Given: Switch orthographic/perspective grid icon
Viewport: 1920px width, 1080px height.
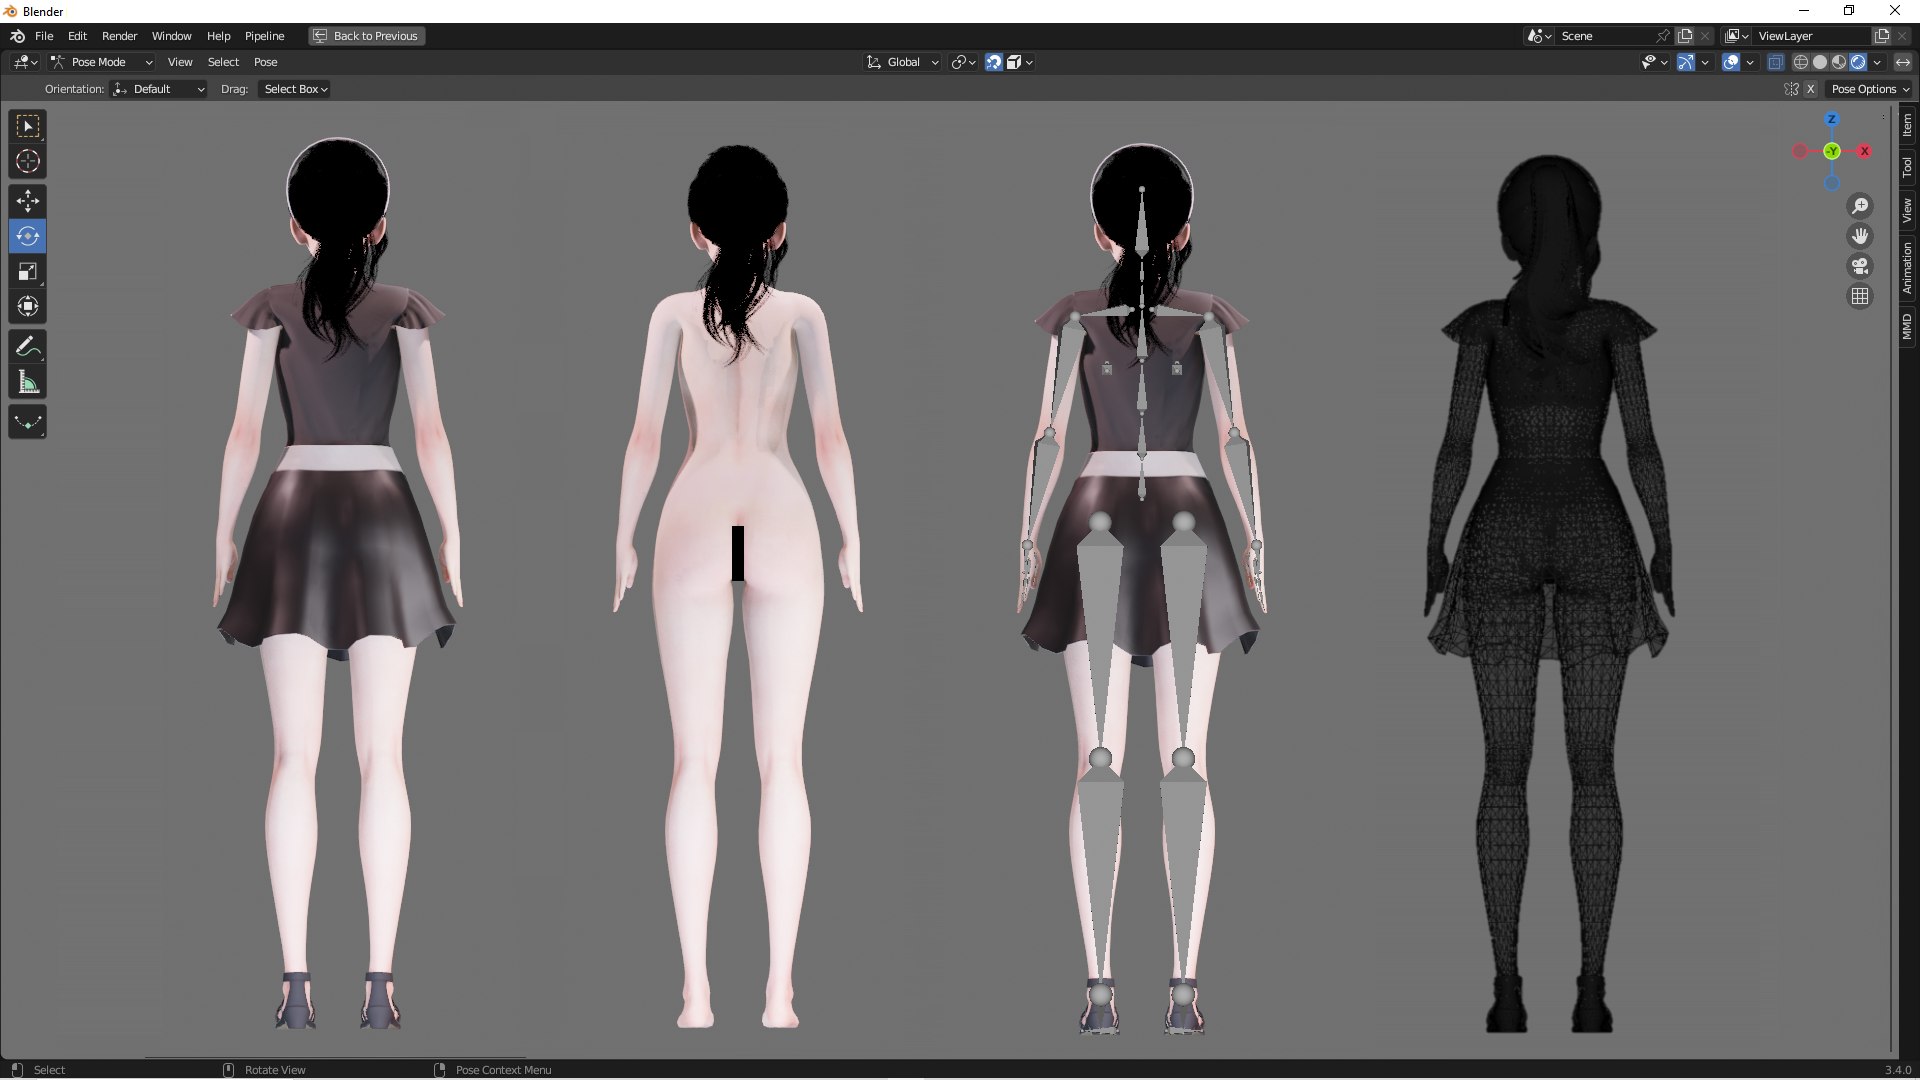Looking at the screenshot, I should point(1860,296).
